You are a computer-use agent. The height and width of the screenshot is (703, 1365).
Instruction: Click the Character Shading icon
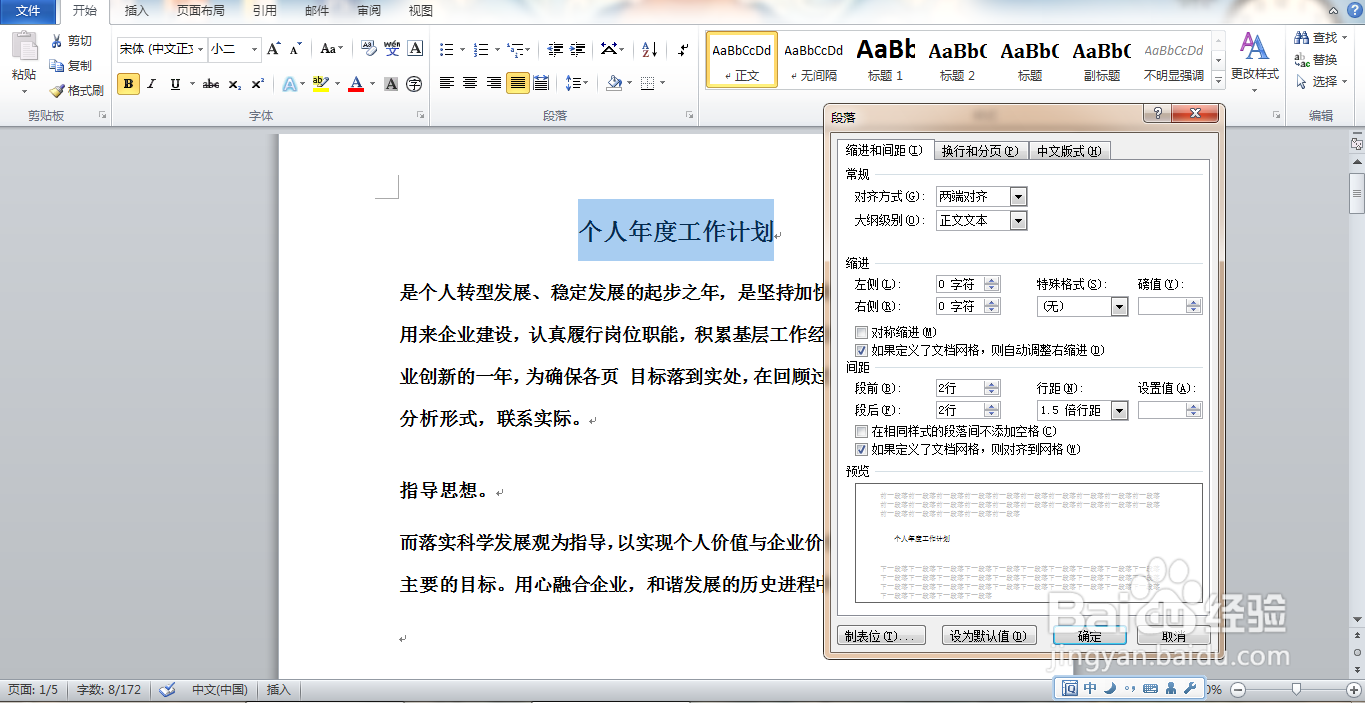pos(391,84)
